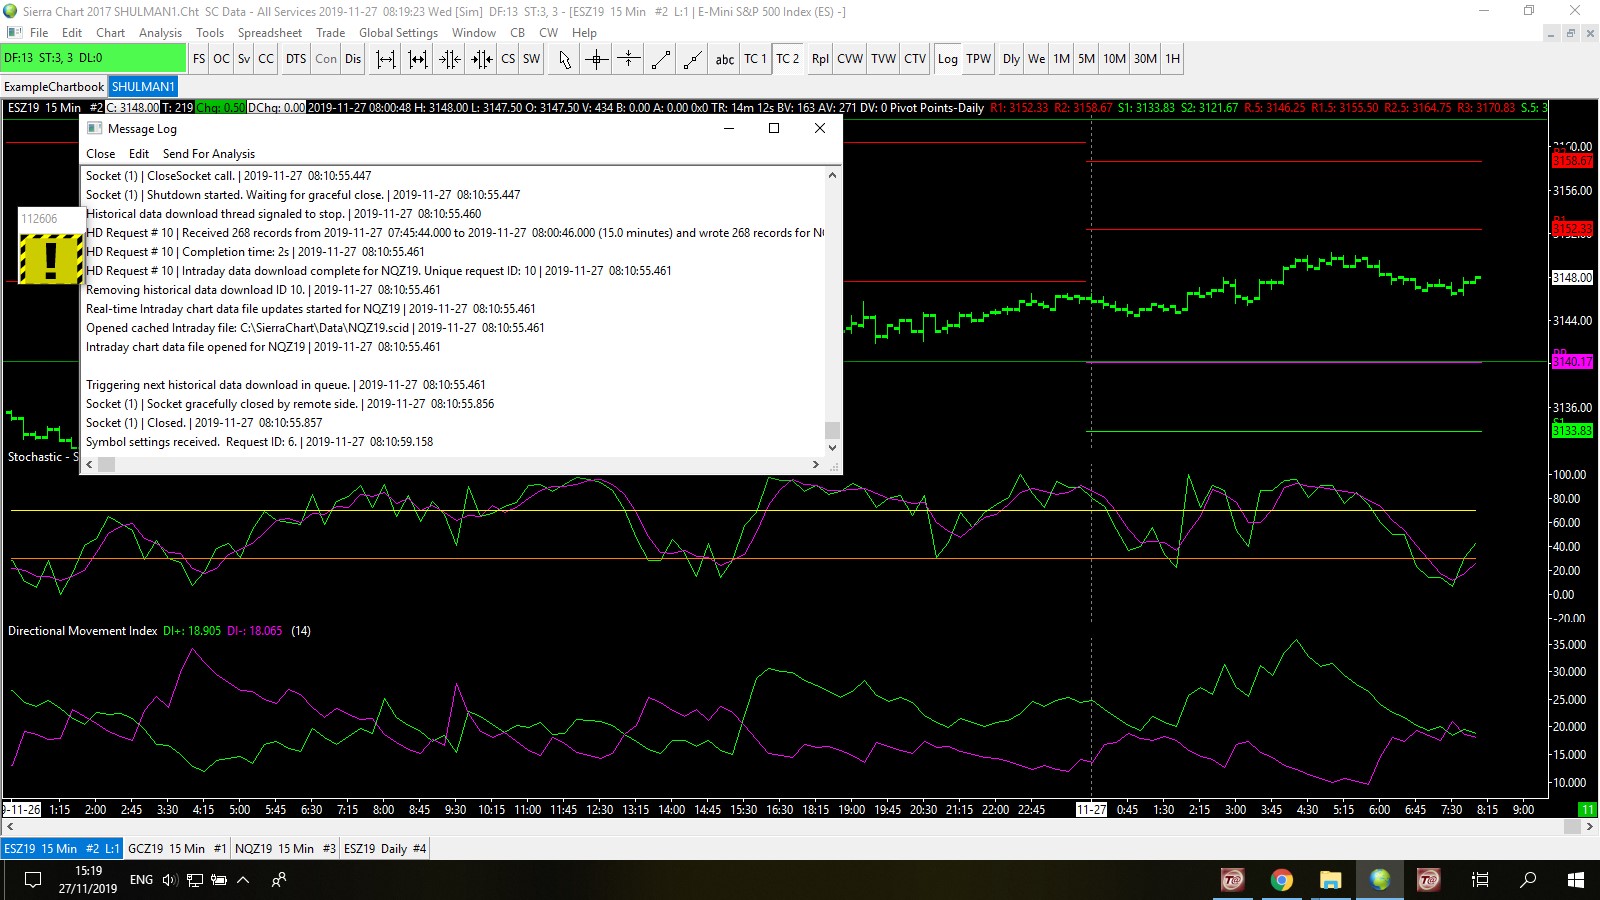Viewport: 1600px width, 900px height.
Task: Select the pointer cursor tool
Action: 565,59
